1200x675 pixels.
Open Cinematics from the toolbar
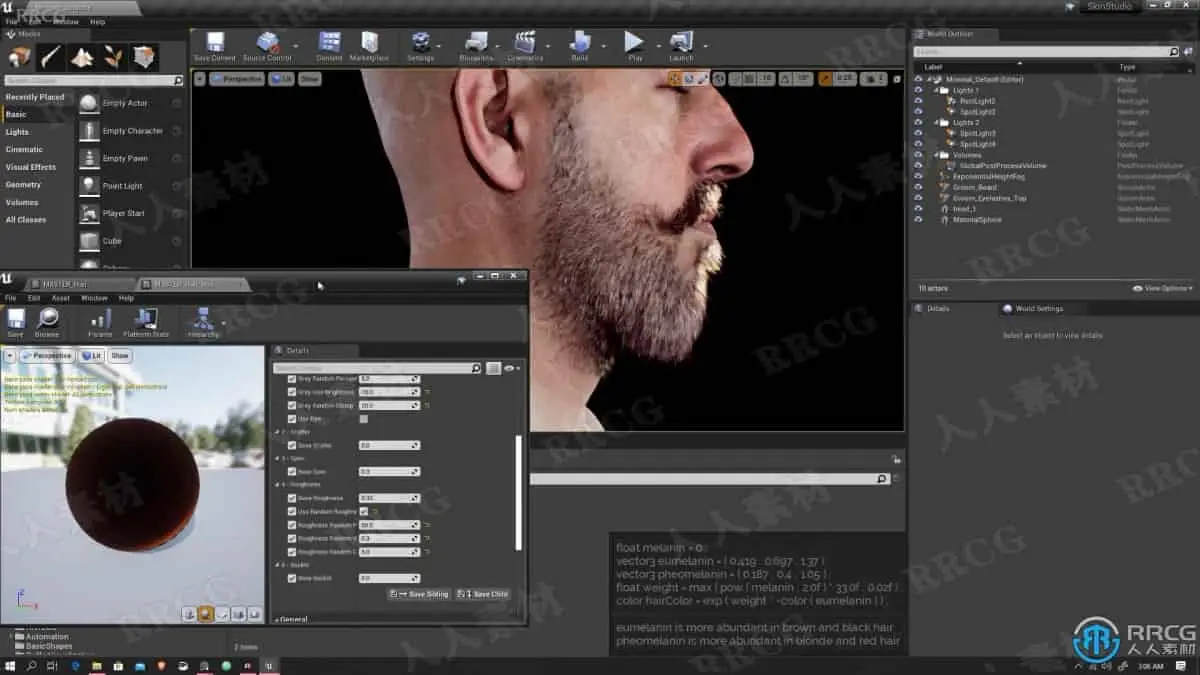[x=524, y=44]
